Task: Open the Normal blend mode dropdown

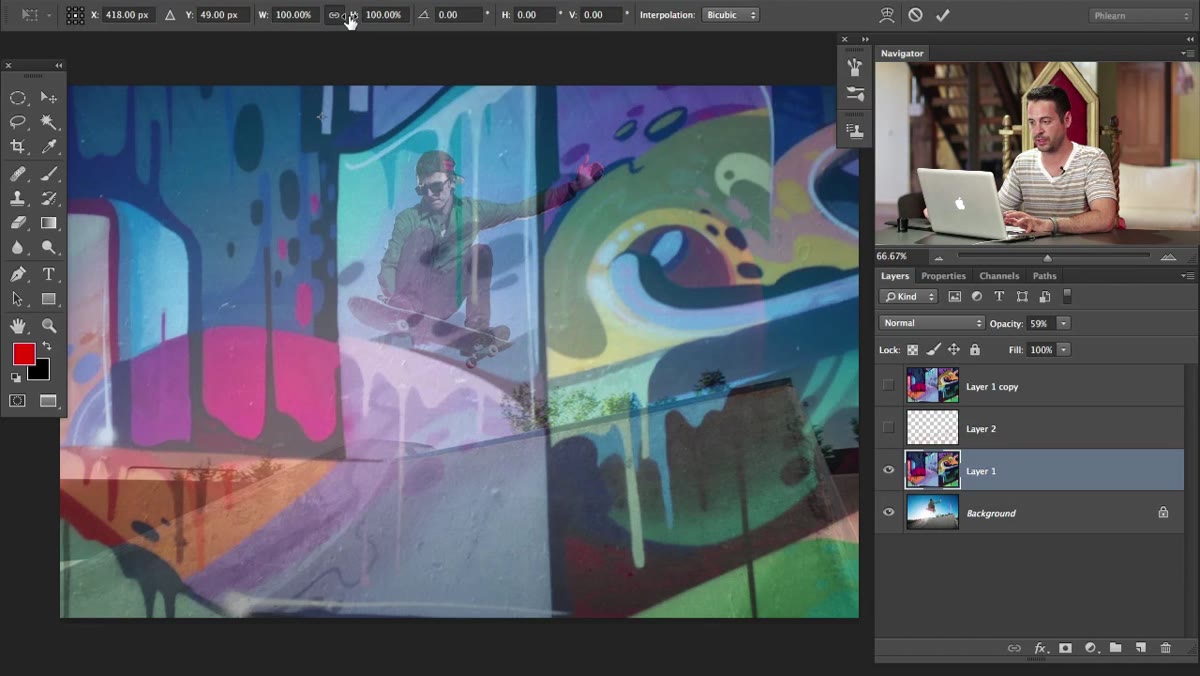Action: click(932, 323)
